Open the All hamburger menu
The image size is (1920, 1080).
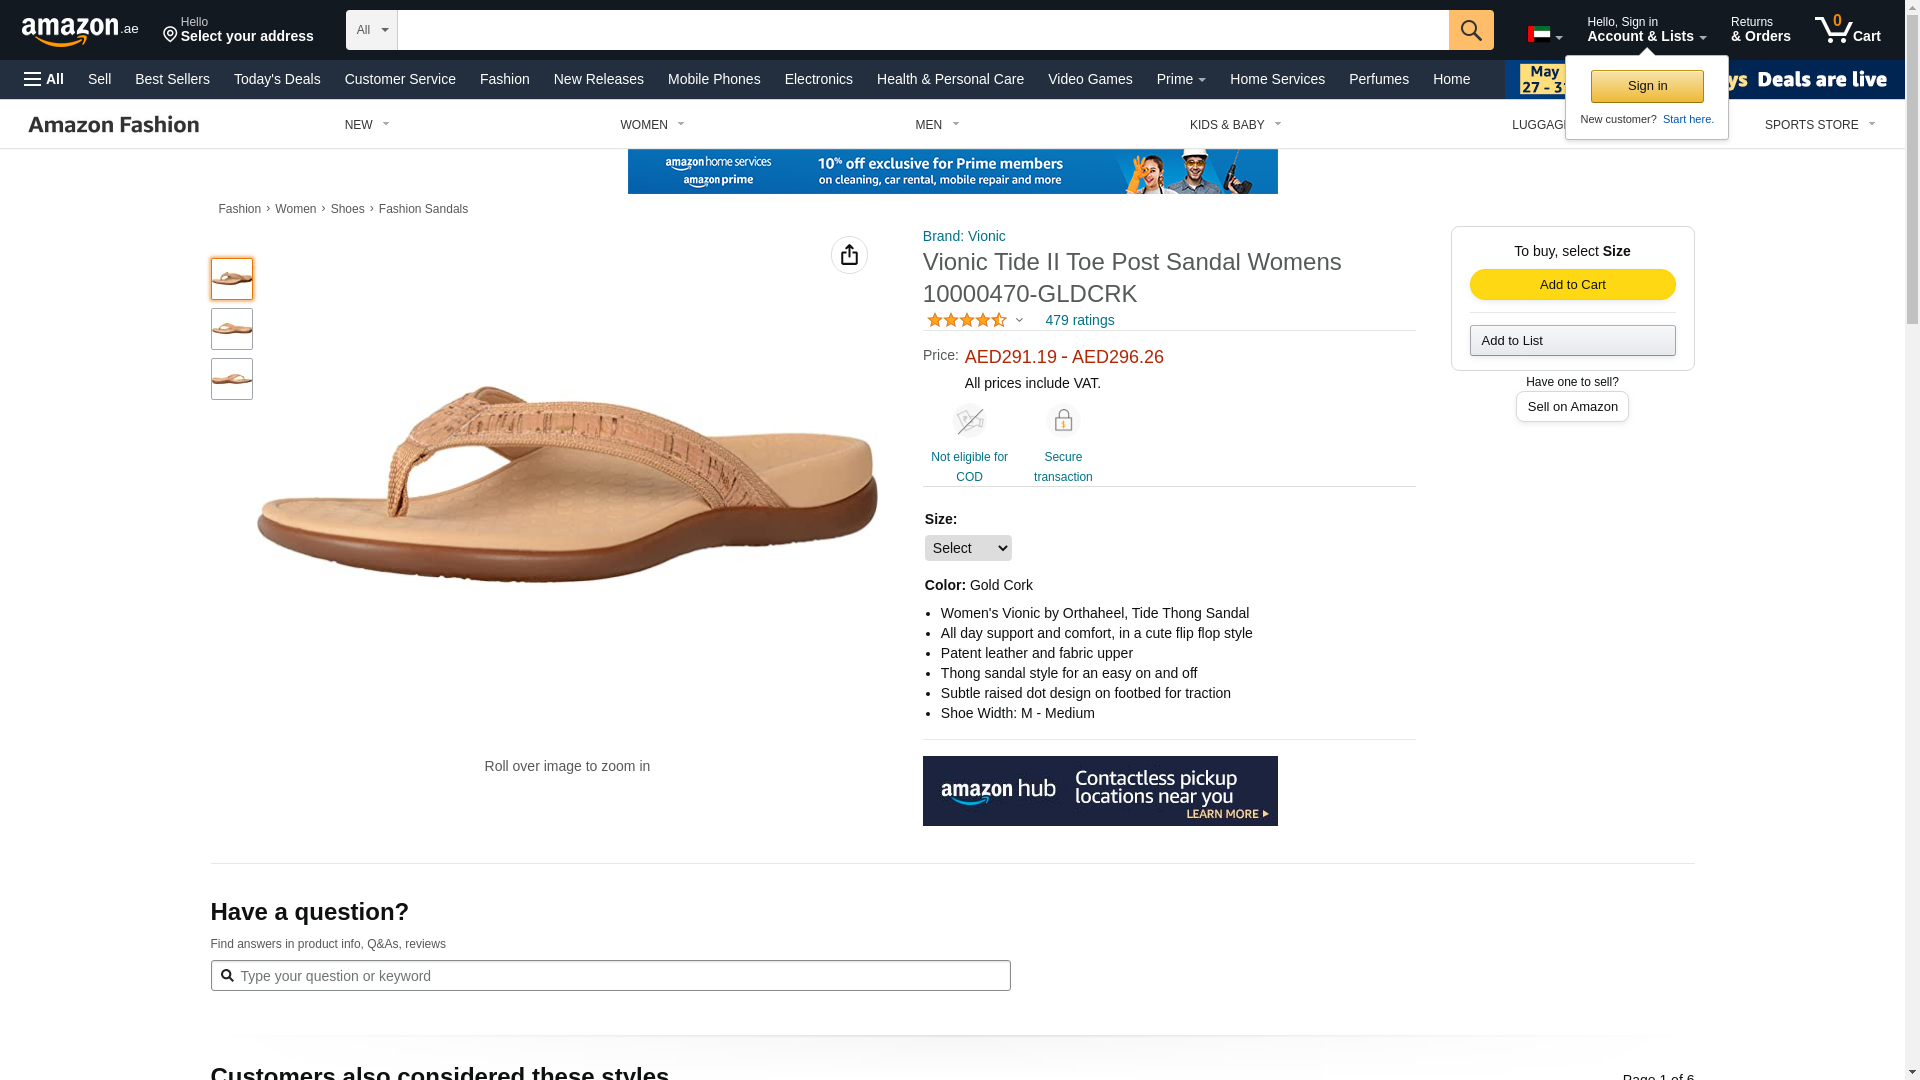[44, 79]
